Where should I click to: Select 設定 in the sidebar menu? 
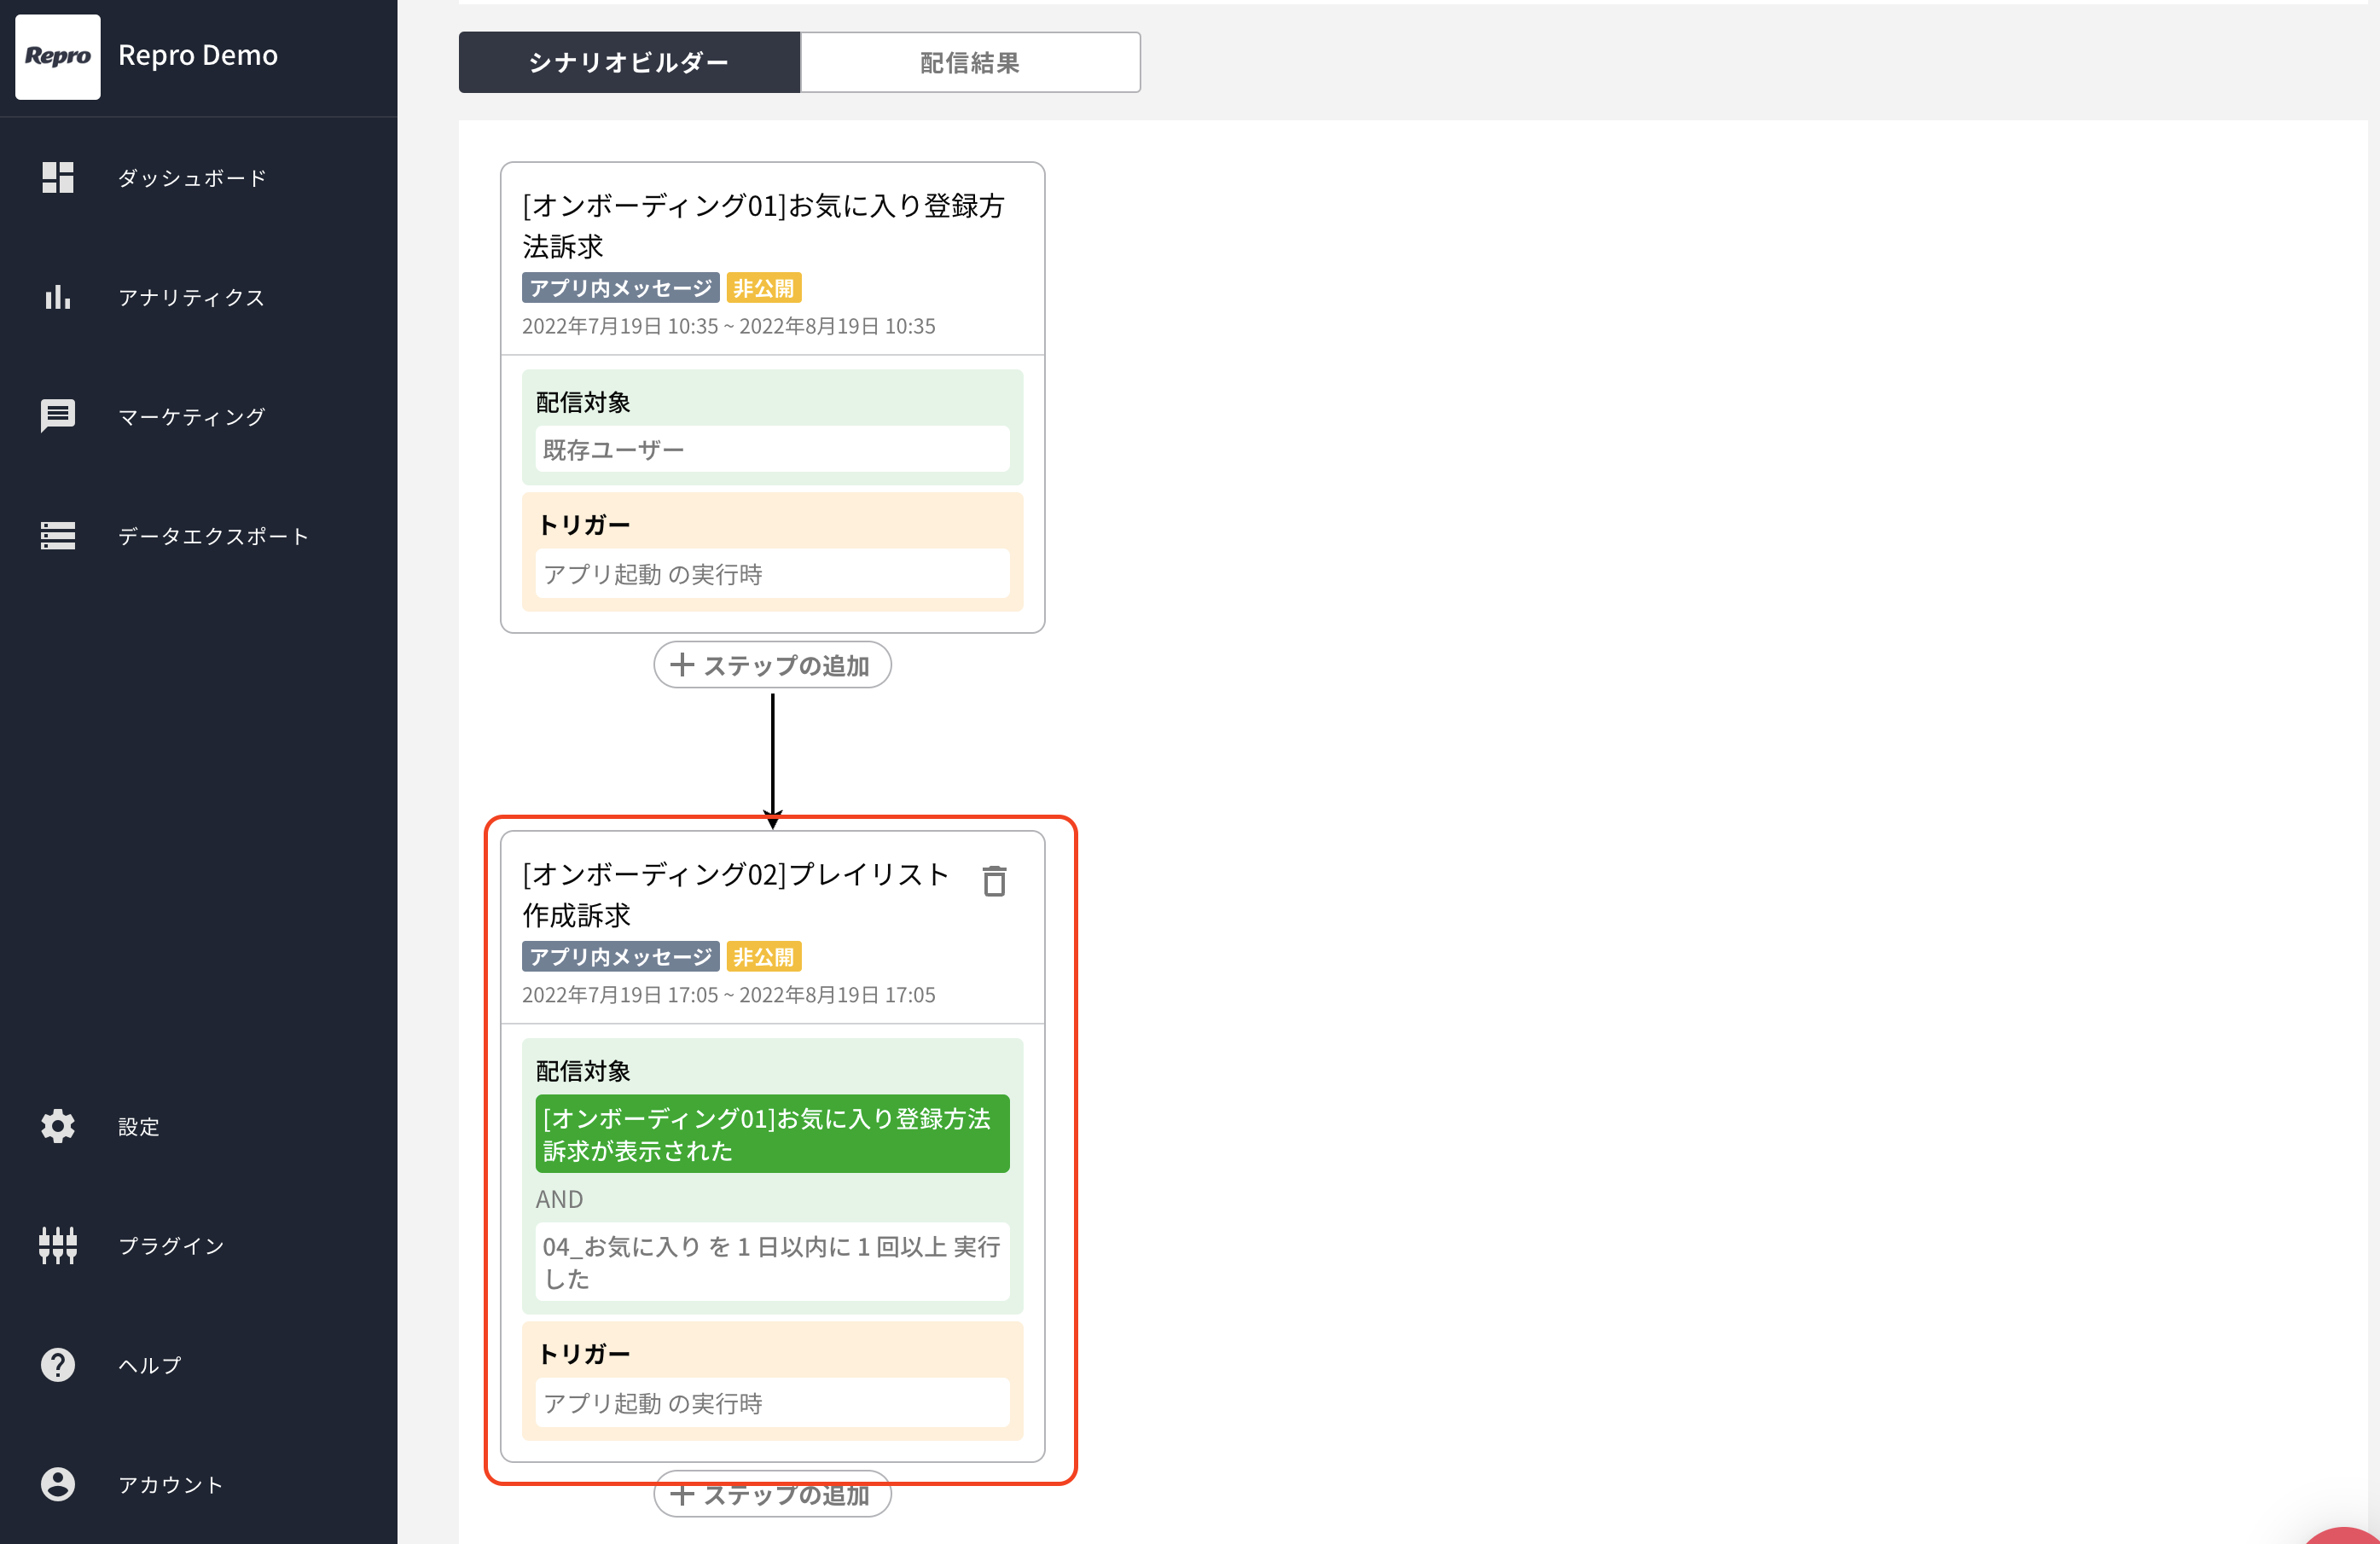click(x=139, y=1126)
